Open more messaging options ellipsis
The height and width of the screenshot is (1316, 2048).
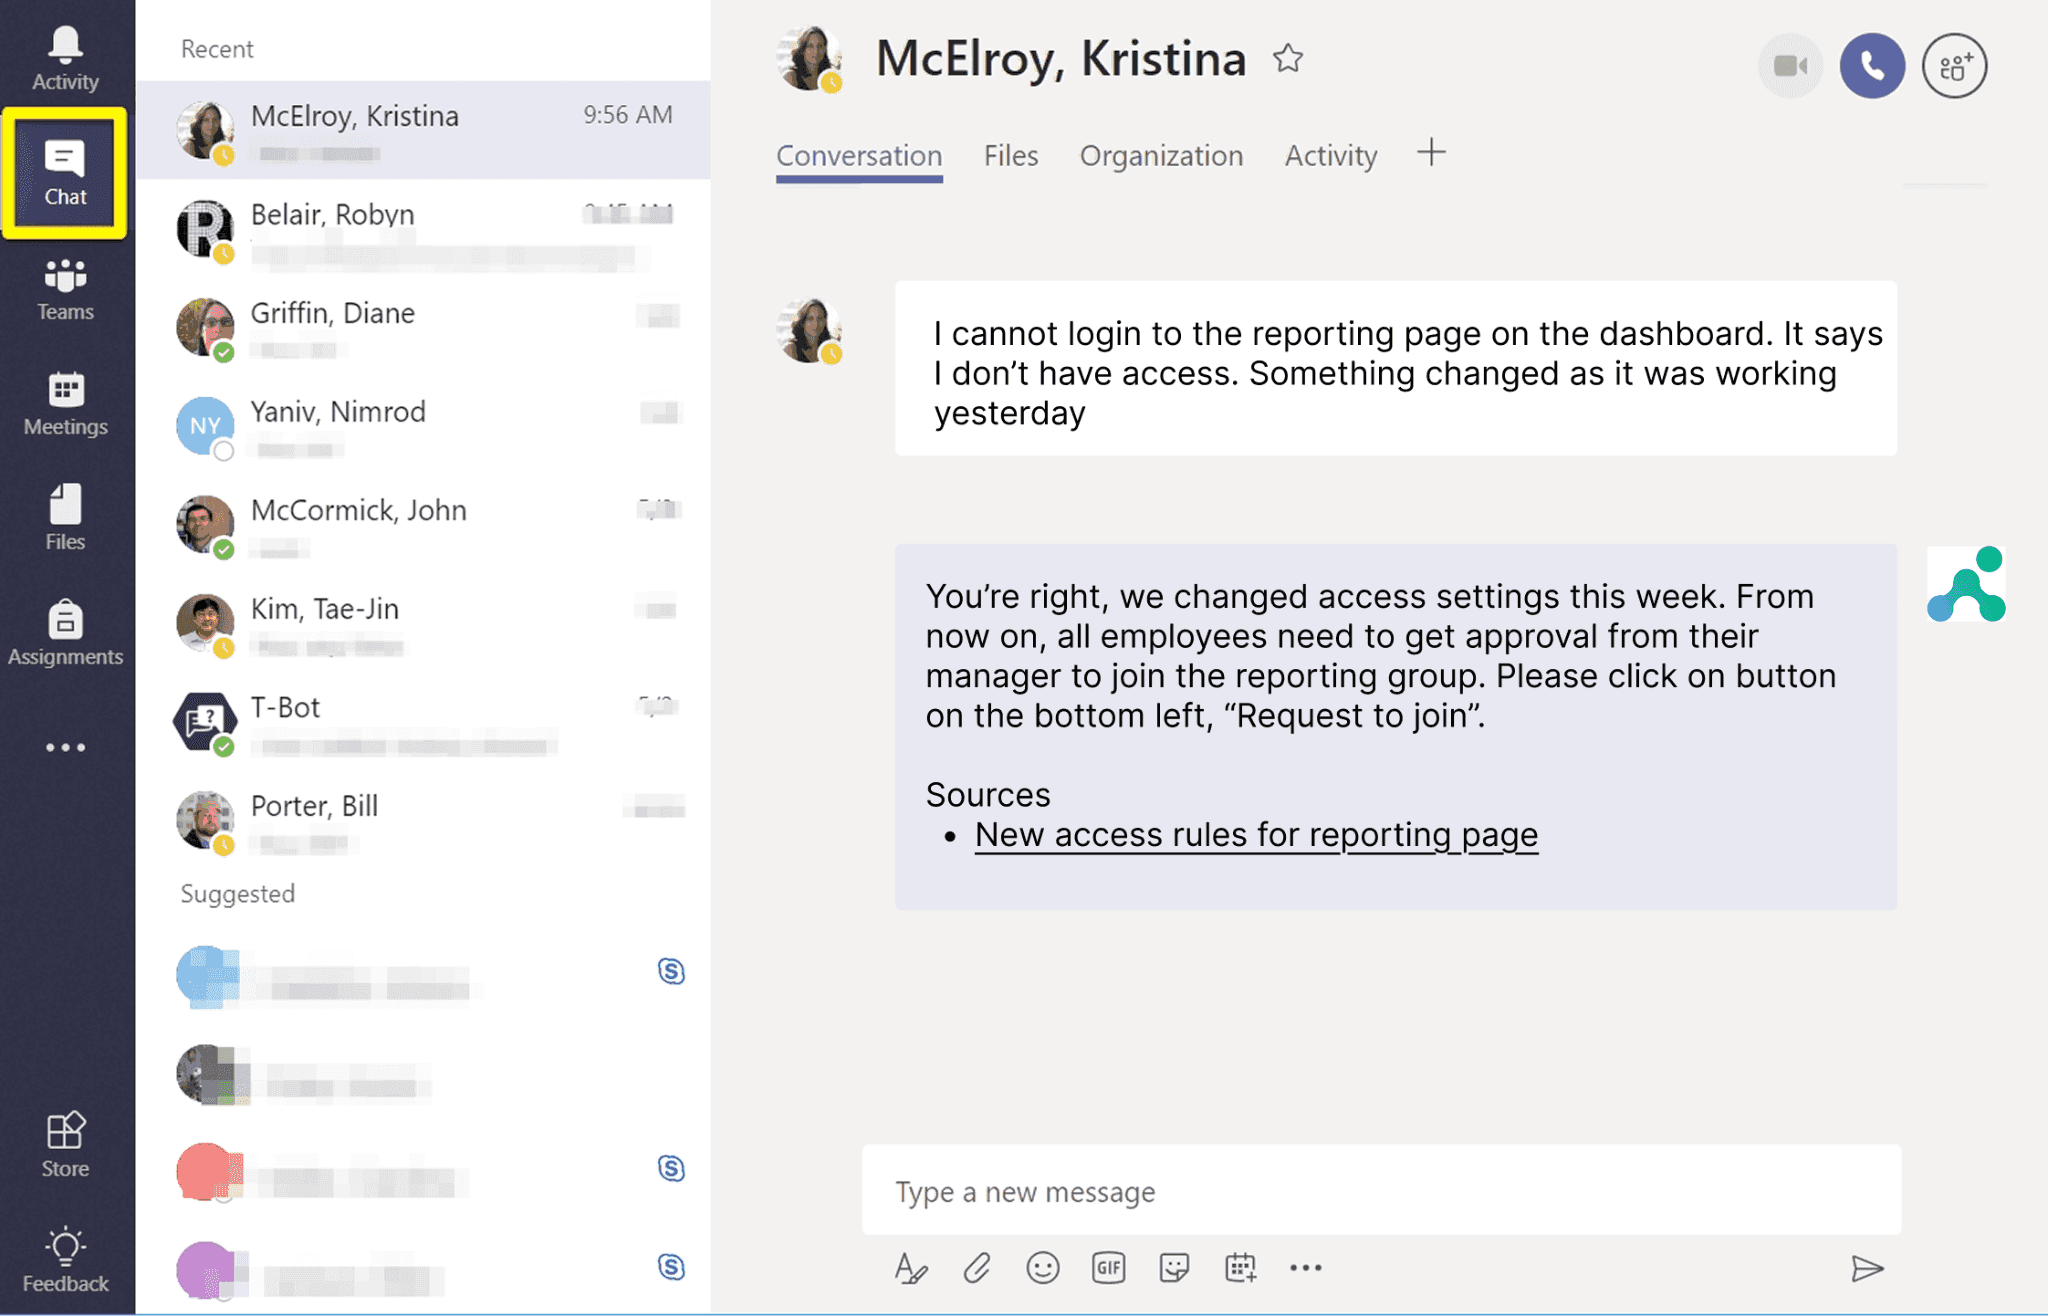pyautogui.click(x=1306, y=1267)
